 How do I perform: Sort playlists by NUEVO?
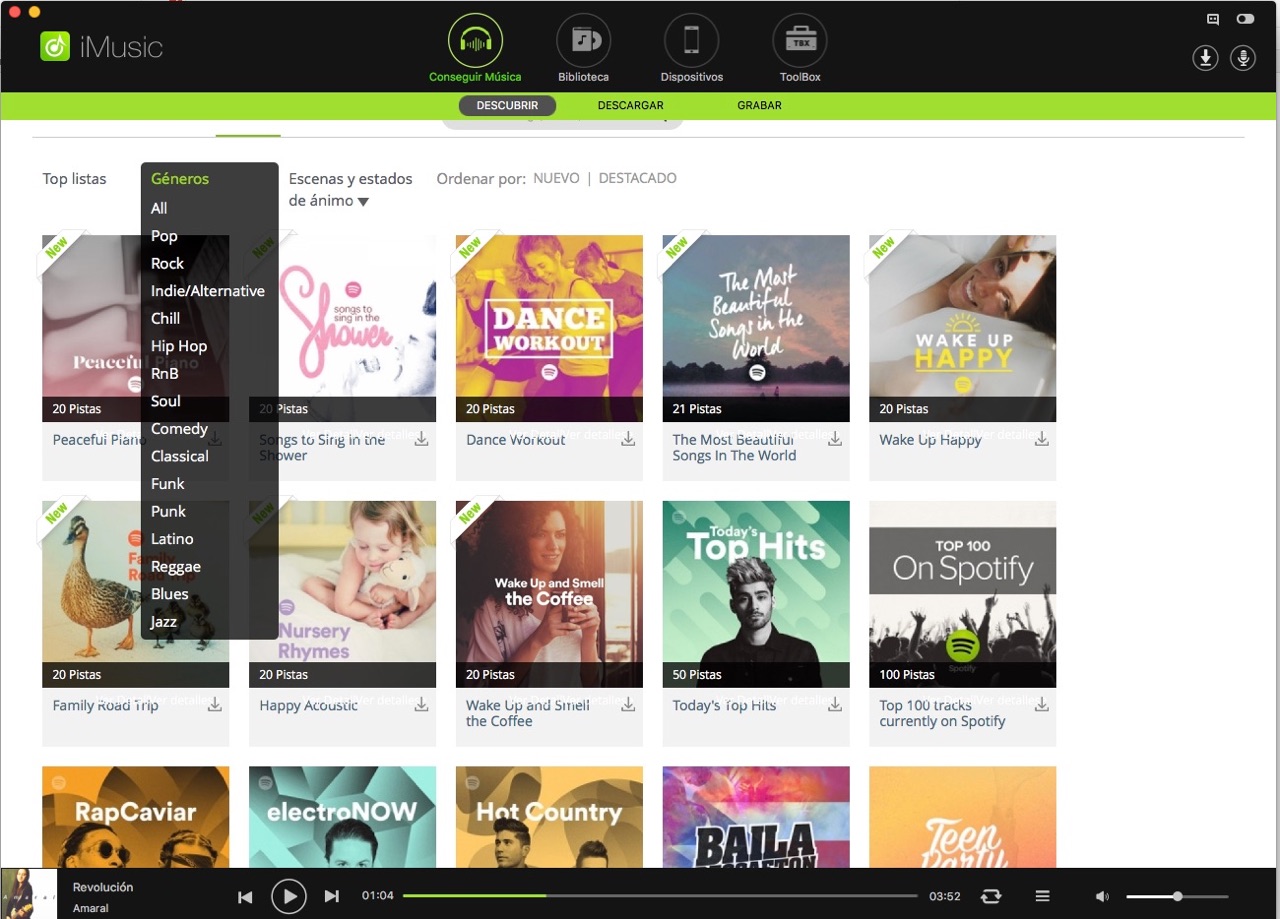pos(556,178)
